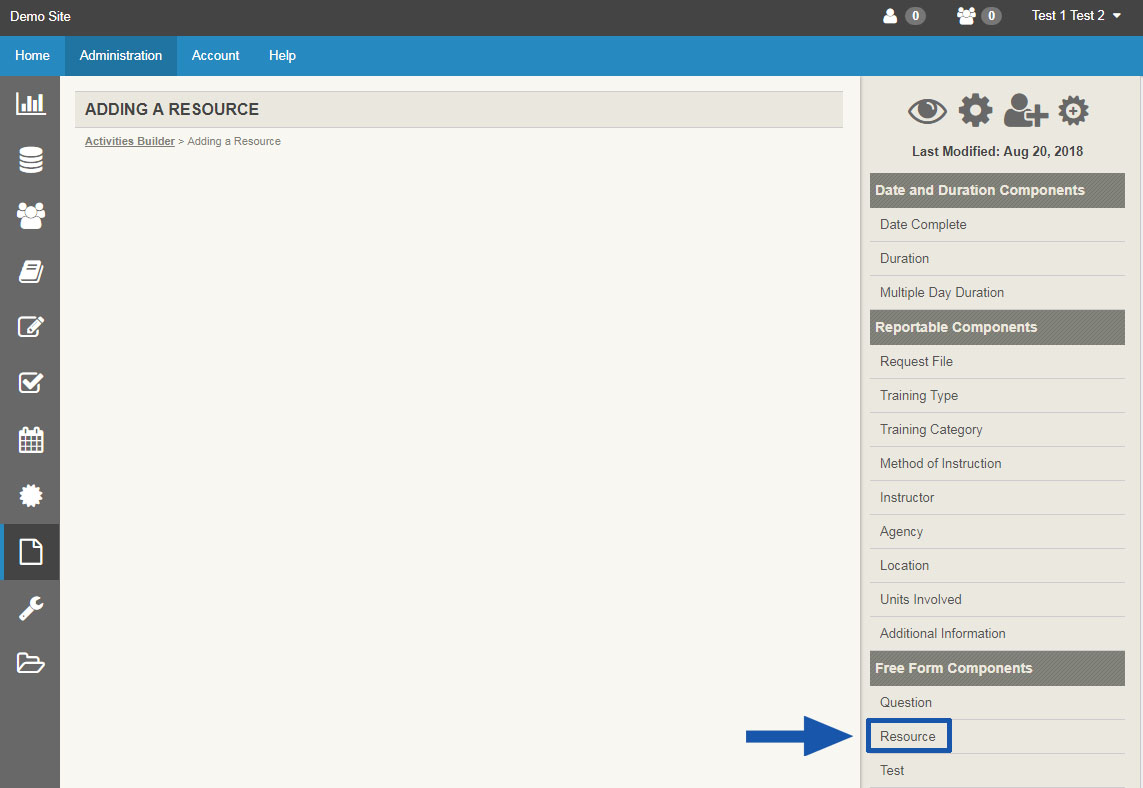Image resolution: width=1143 pixels, height=788 pixels.
Task: Open the Help menu
Action: tap(282, 55)
